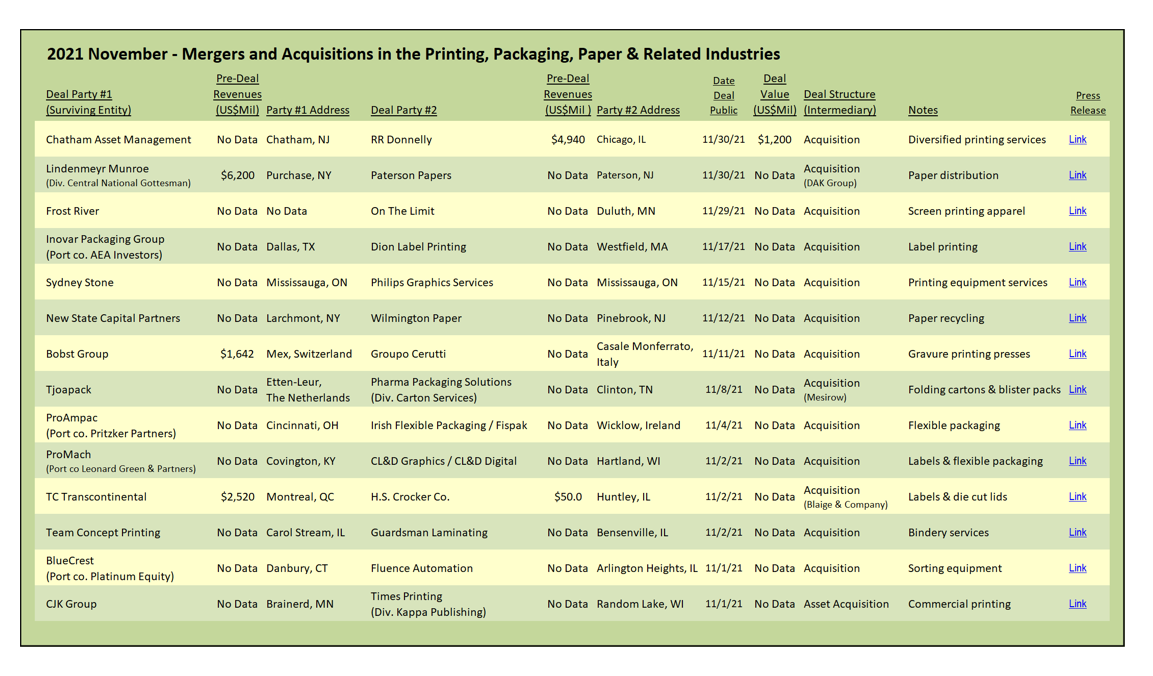Select the 'Chatham Asset Management' cell
Screen dimensions: 1153x676
(118, 140)
